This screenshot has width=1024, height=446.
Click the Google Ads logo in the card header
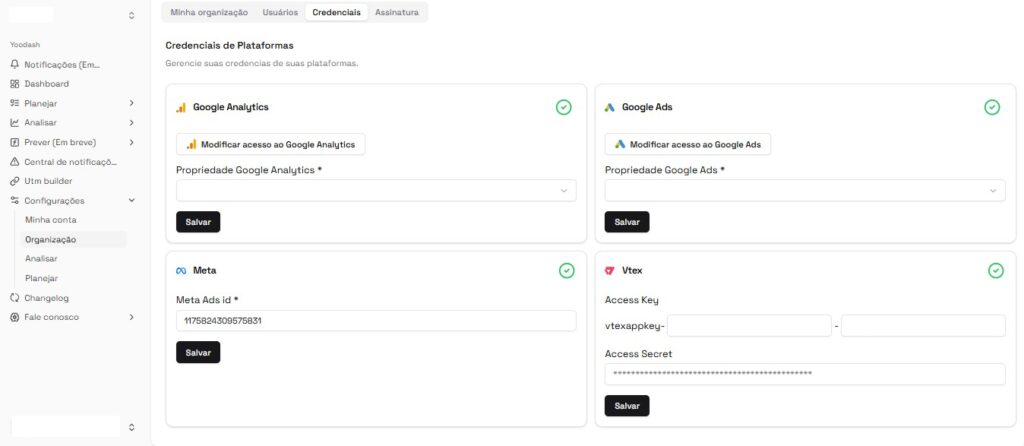610,107
